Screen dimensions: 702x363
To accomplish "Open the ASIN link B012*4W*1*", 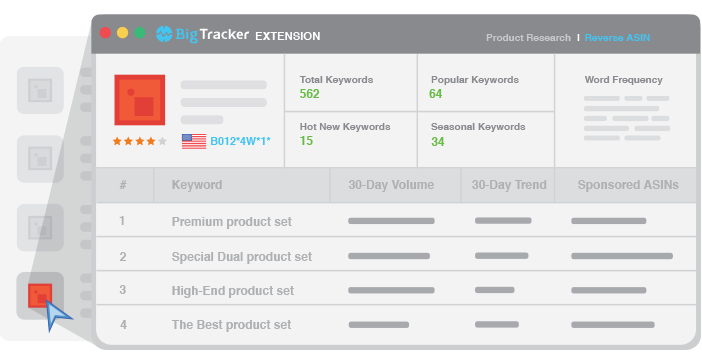I will (x=240, y=141).
